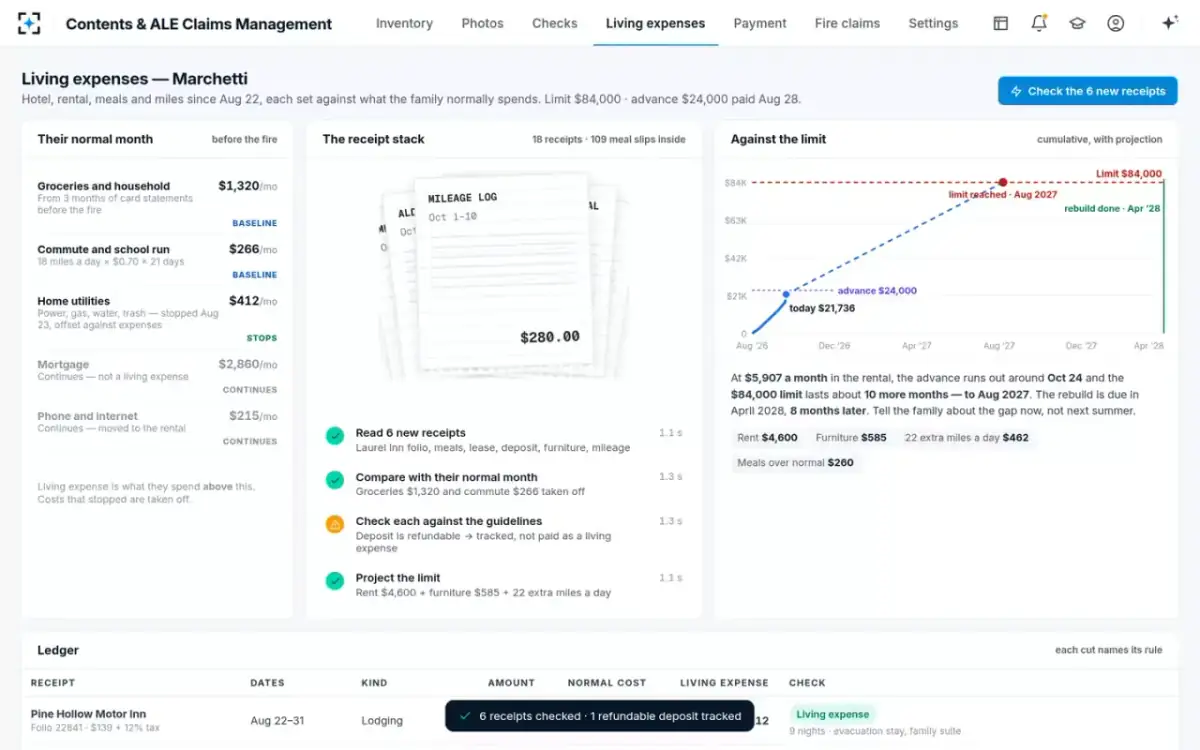Image resolution: width=1200 pixels, height=750 pixels.
Task: Switch to the Payment tab
Action: click(x=760, y=23)
